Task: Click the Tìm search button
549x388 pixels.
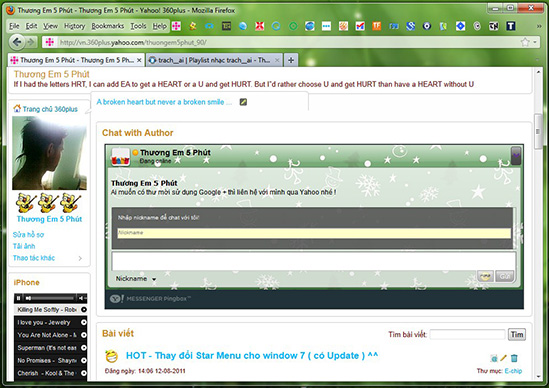Action: 517,334
